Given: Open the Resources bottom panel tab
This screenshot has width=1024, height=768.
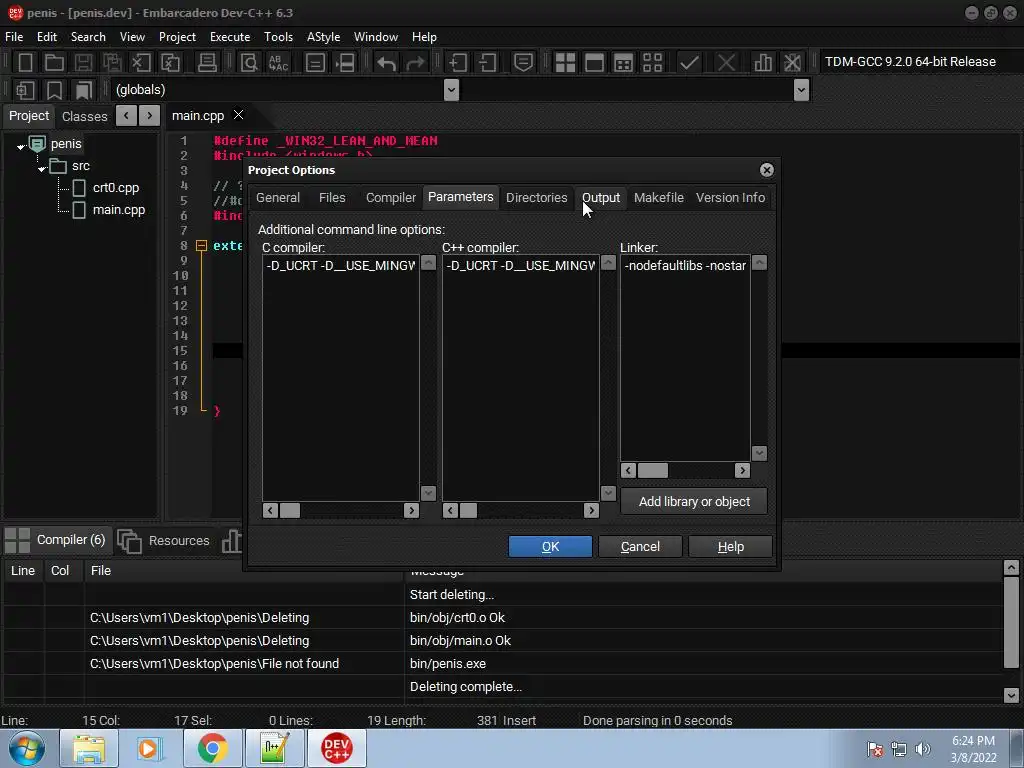Looking at the screenshot, I should click(164, 541).
